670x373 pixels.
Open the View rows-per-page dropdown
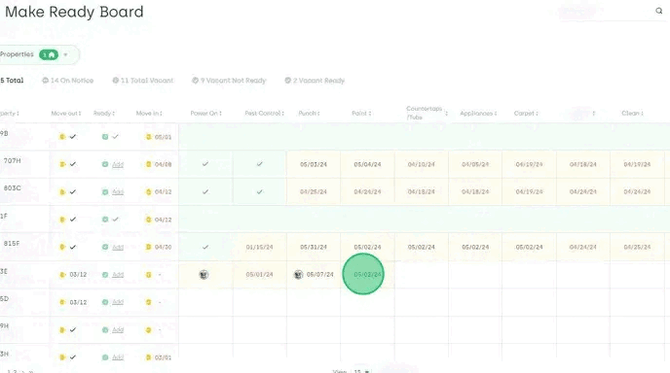[362, 371]
